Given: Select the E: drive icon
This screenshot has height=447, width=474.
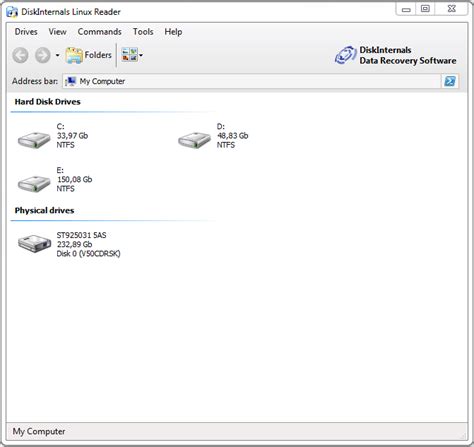Looking at the screenshot, I should click(x=34, y=183).
